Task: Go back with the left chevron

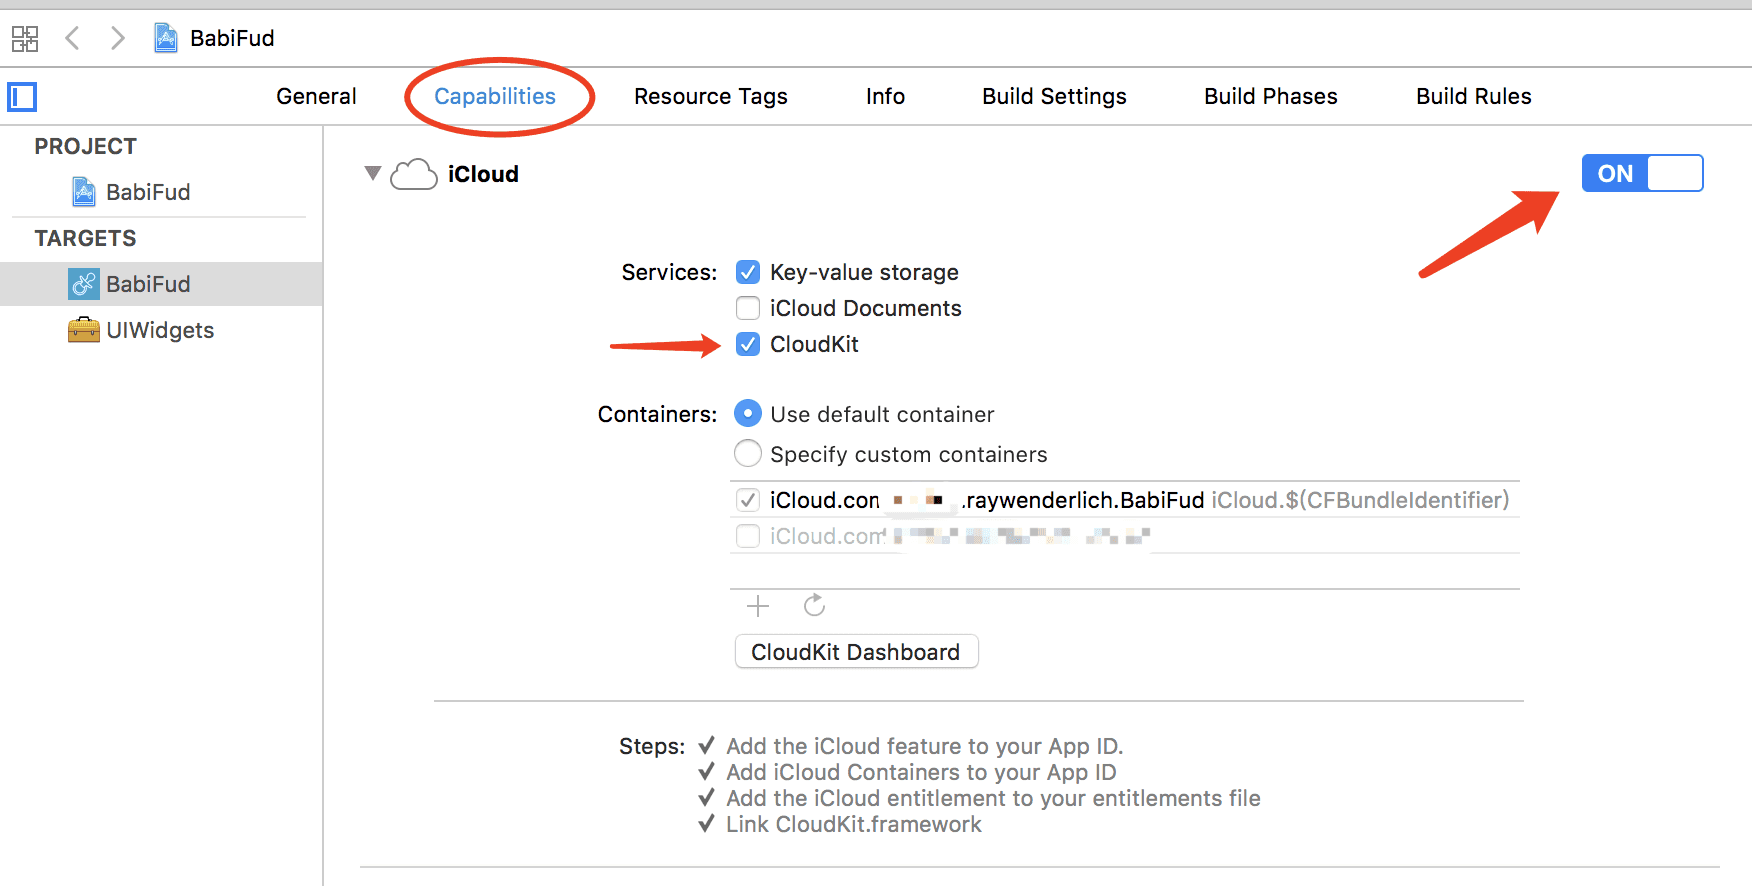Action: pos(72,39)
